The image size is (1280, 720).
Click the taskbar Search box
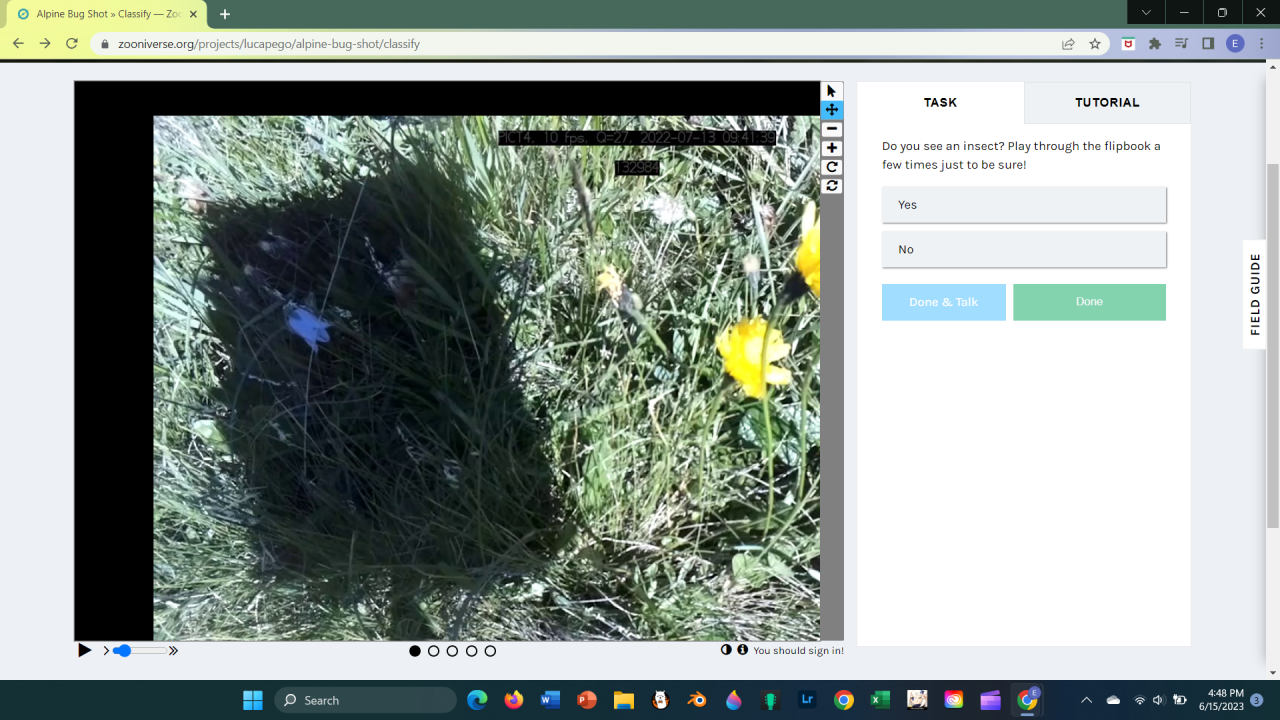[367, 700]
